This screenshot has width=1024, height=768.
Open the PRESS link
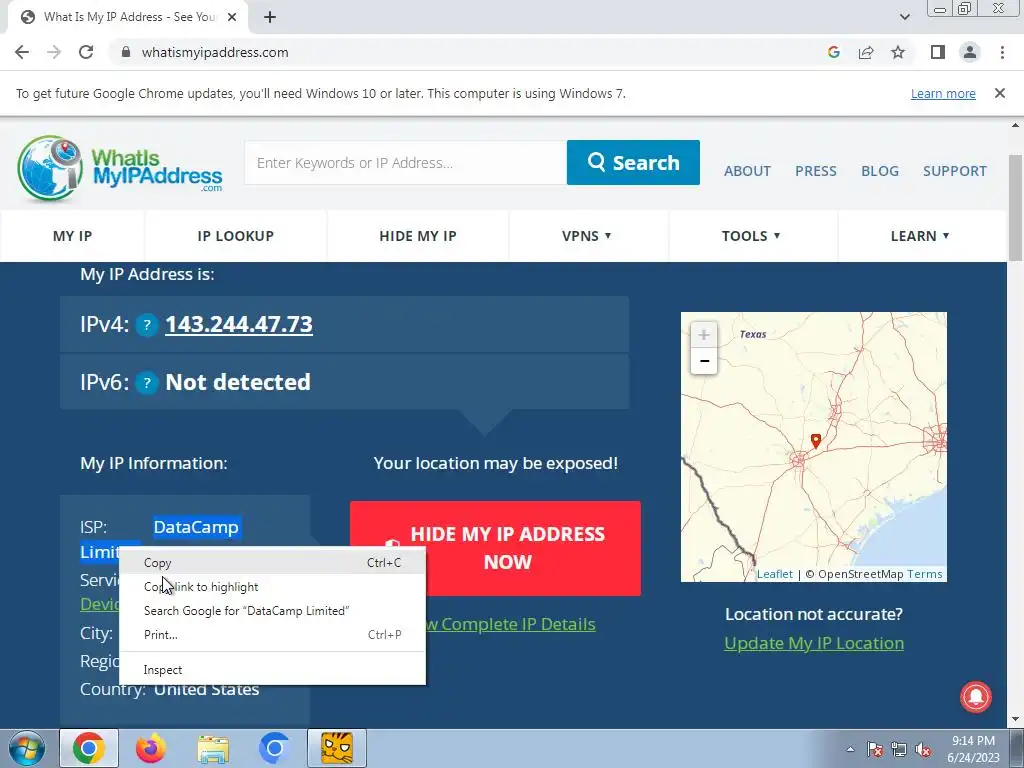pos(816,171)
